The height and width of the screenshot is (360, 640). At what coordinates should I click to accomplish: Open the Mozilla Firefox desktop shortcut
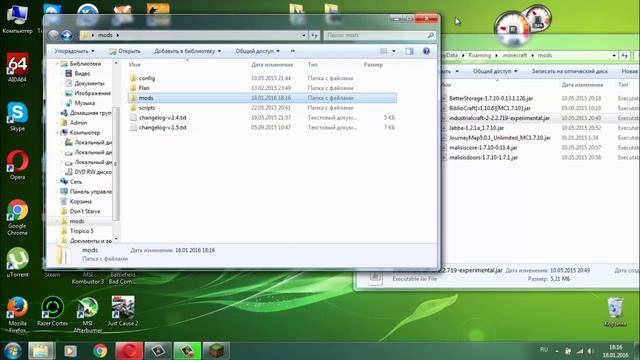click(x=17, y=314)
